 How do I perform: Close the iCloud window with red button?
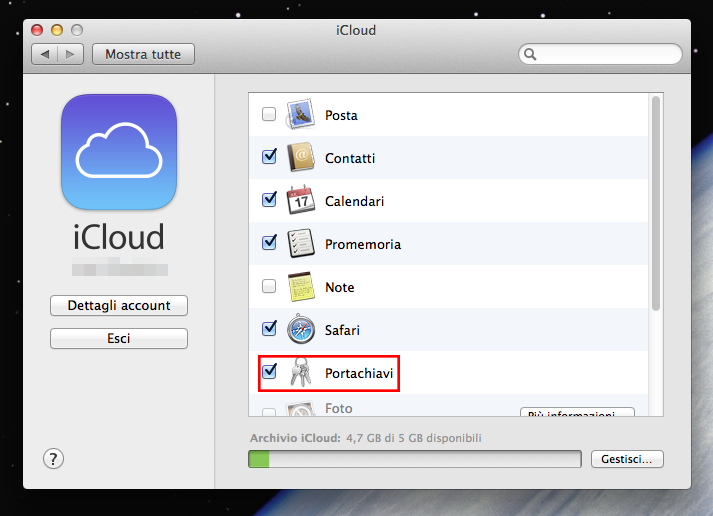click(37, 30)
